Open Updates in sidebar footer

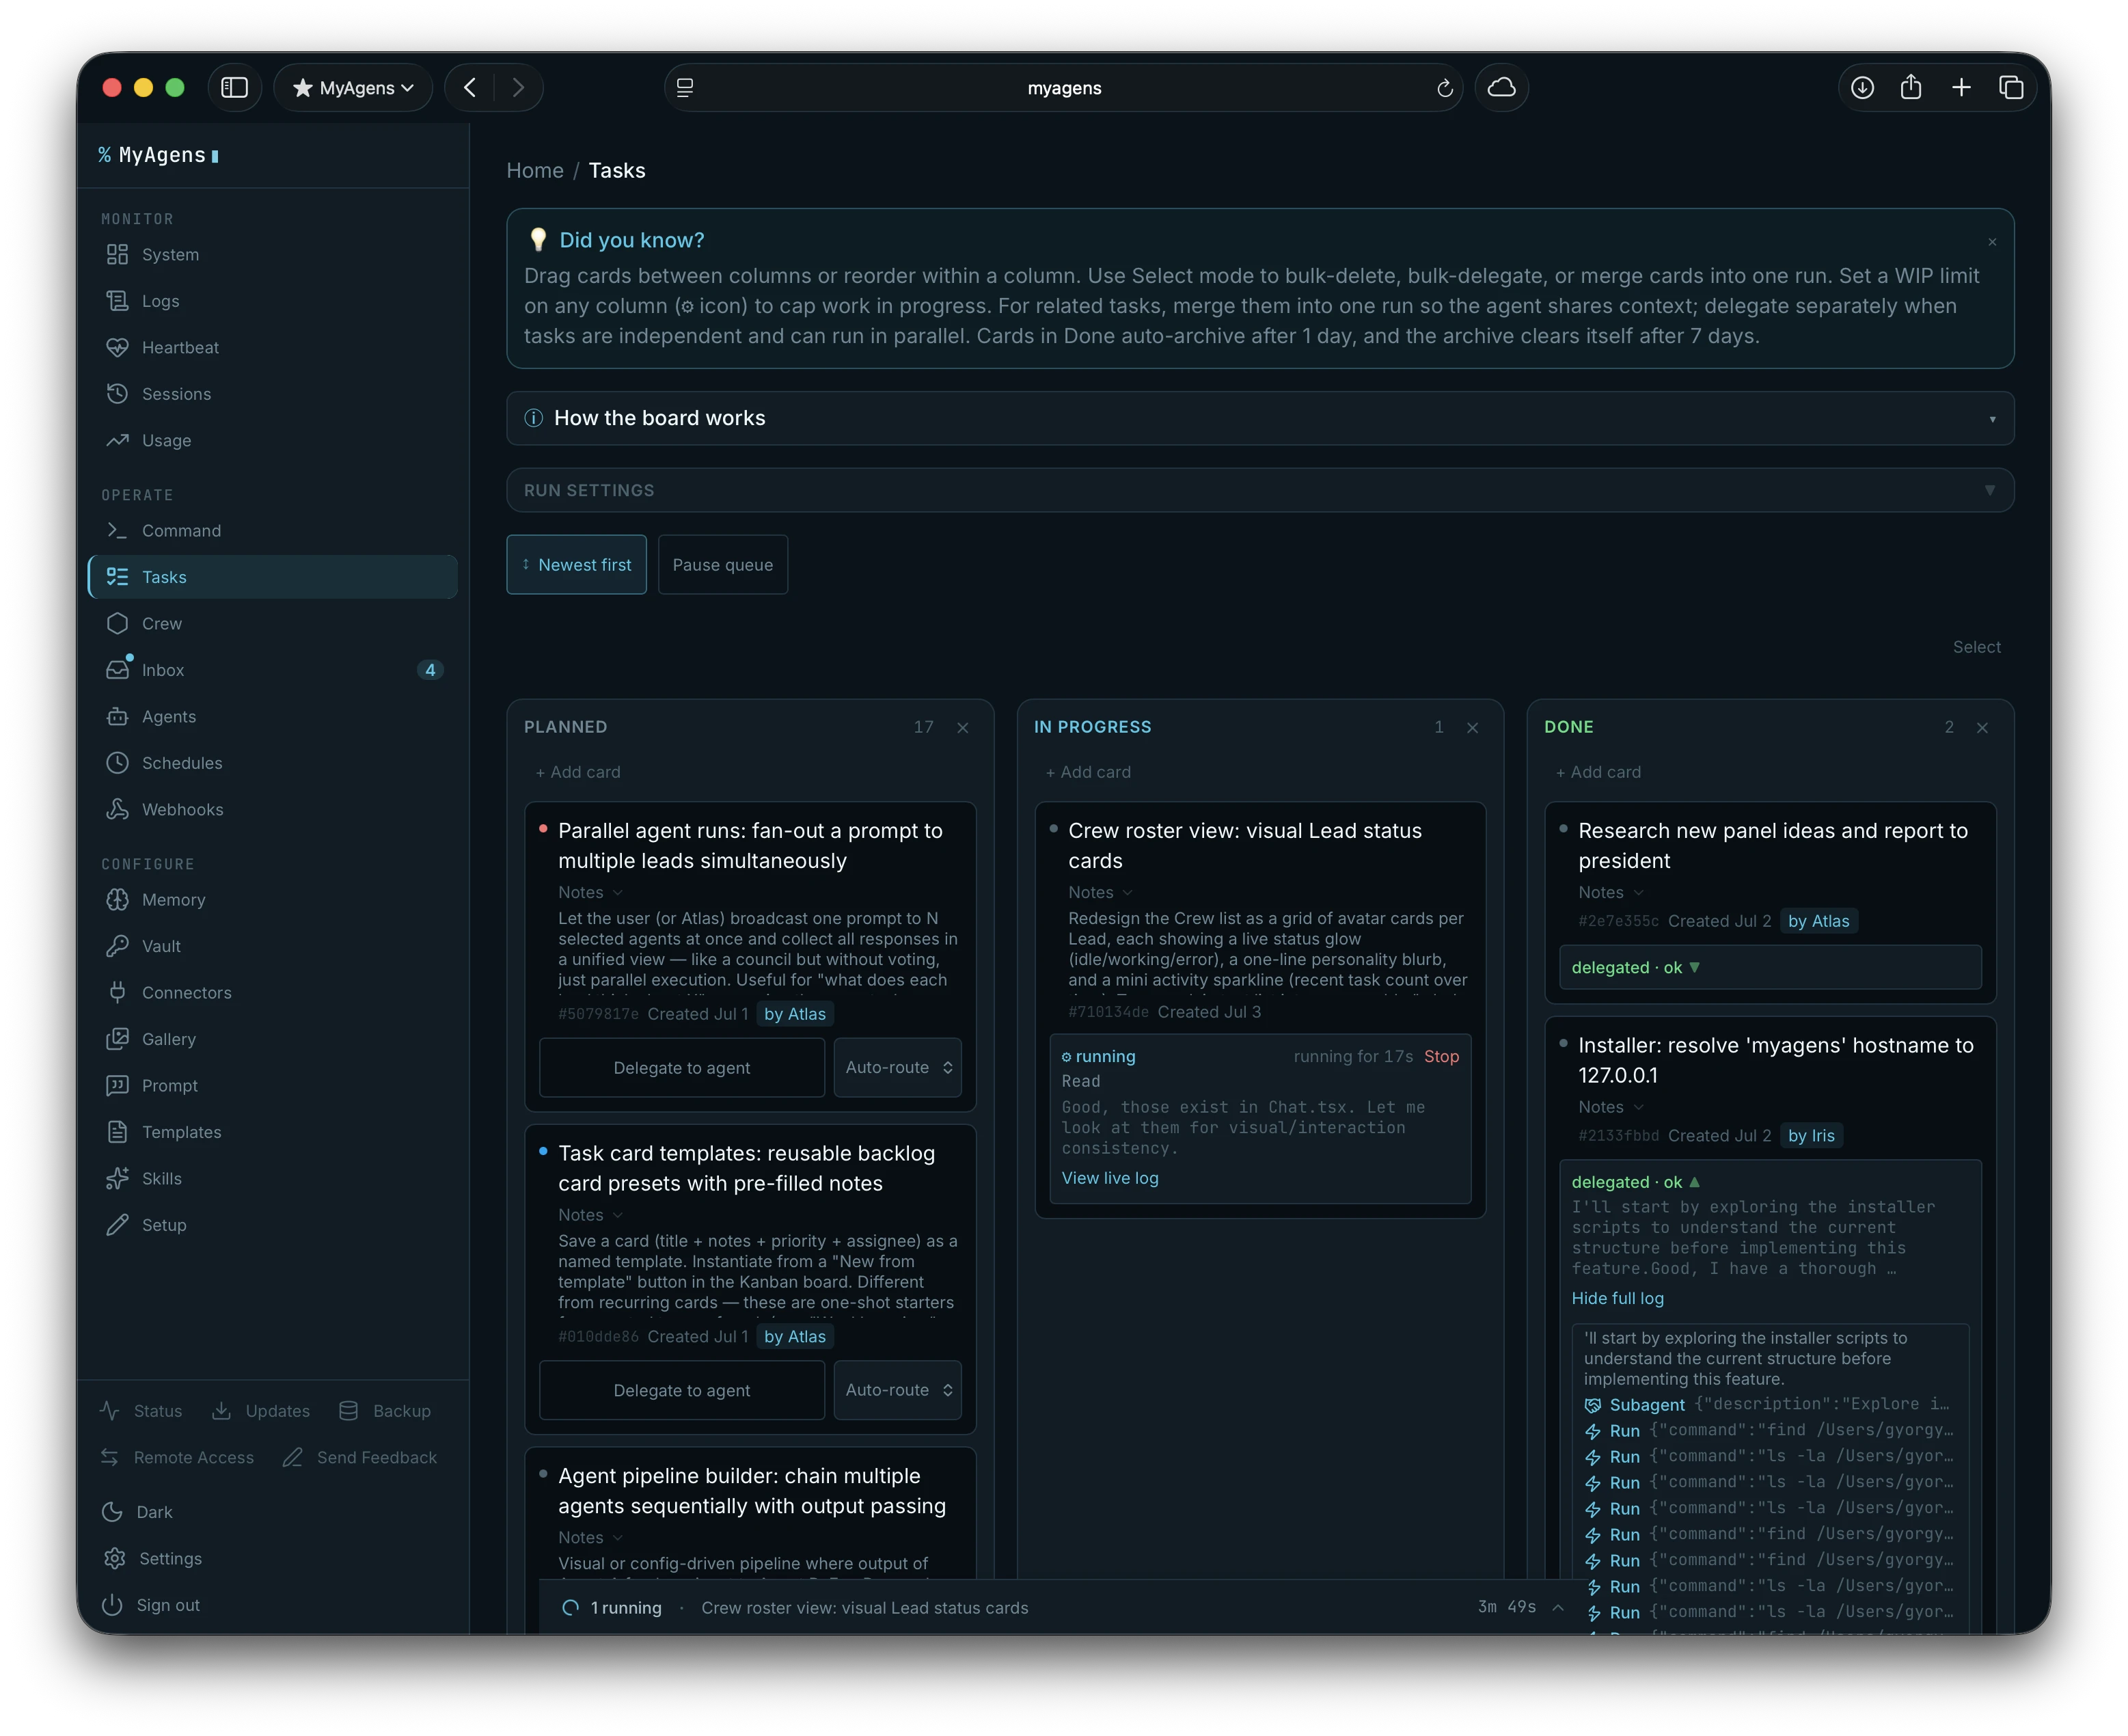pyautogui.click(x=261, y=1411)
